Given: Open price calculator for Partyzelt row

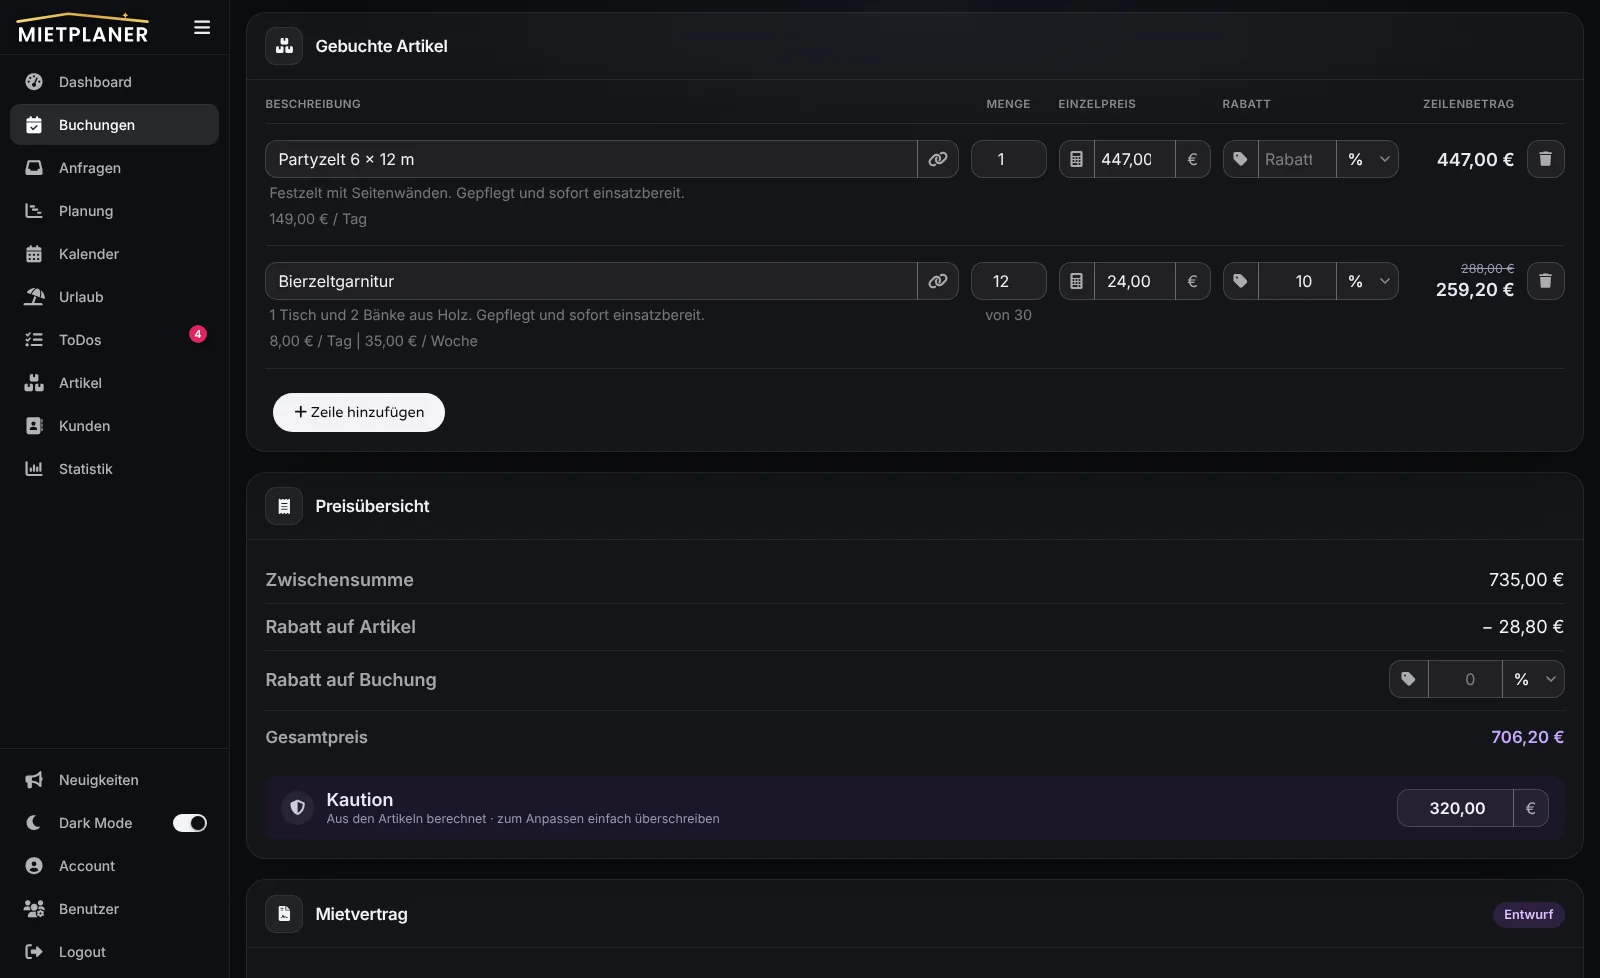Looking at the screenshot, I should pos(1077,159).
